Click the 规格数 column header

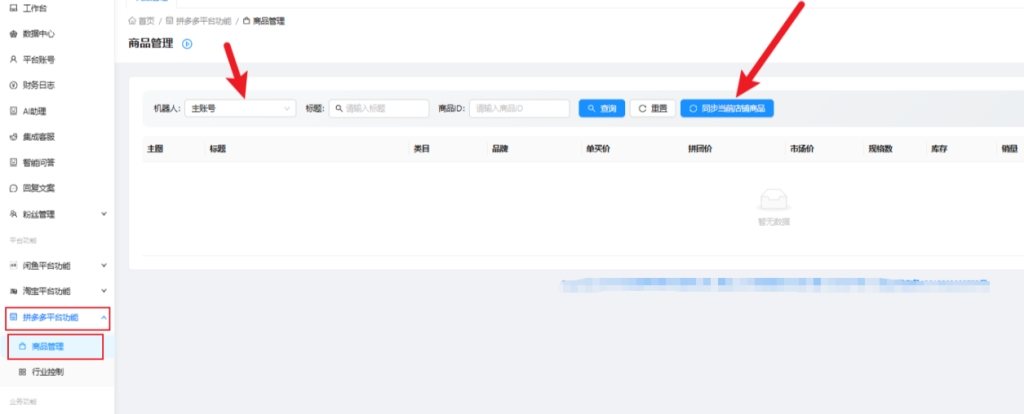pos(880,149)
